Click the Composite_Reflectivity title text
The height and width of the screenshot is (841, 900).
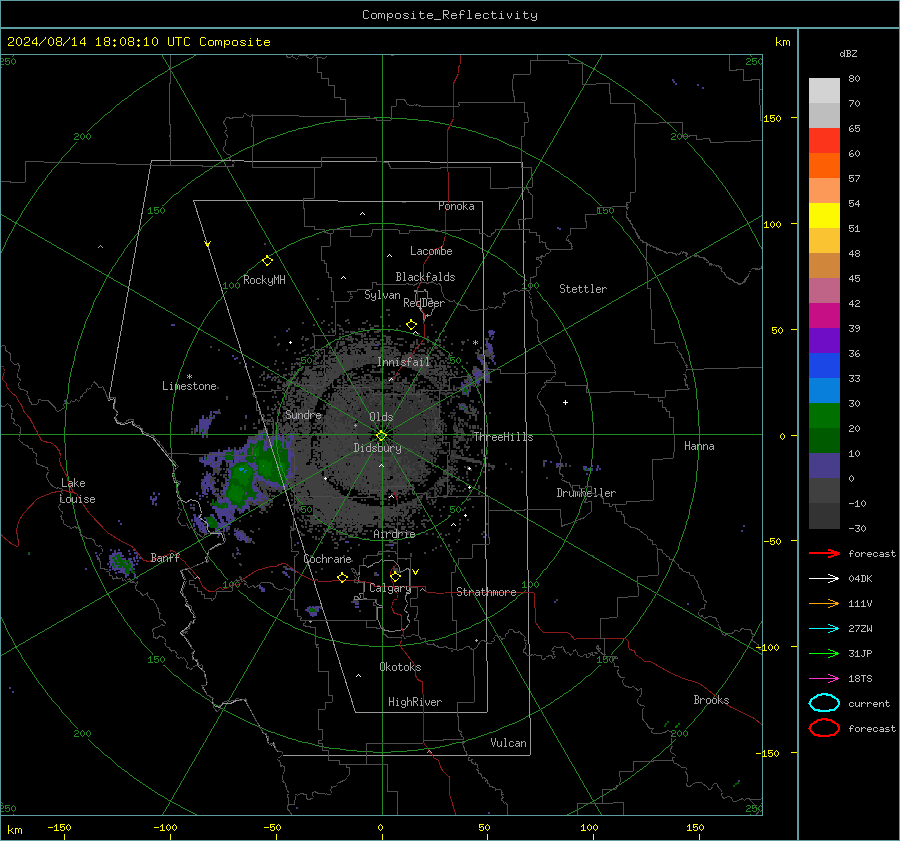[450, 15]
